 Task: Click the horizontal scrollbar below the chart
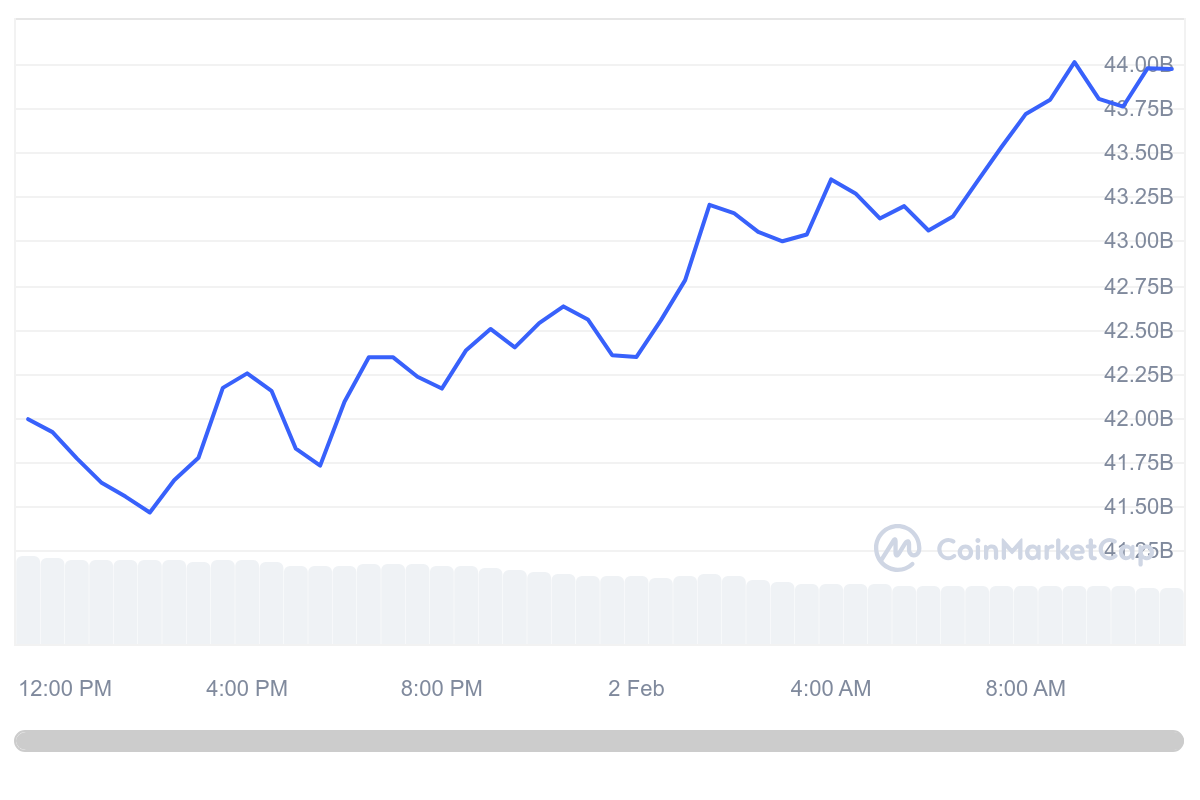click(598, 741)
